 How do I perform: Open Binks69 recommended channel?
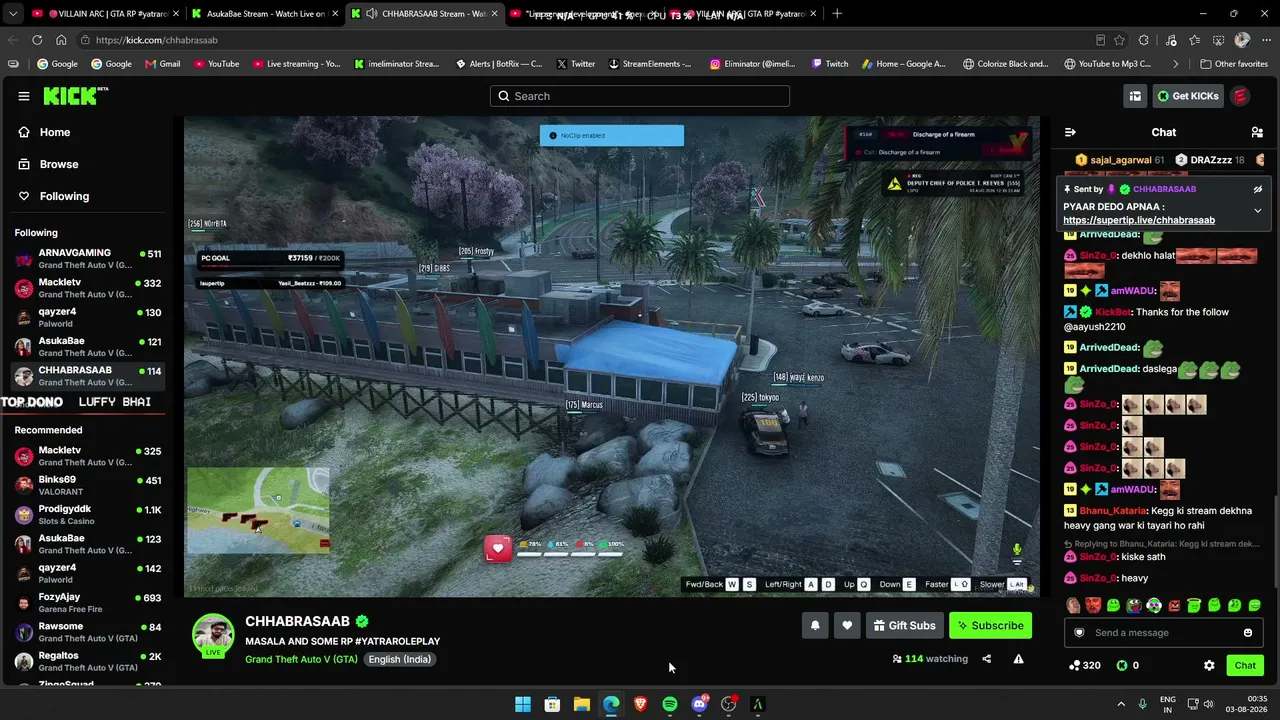[88, 486]
